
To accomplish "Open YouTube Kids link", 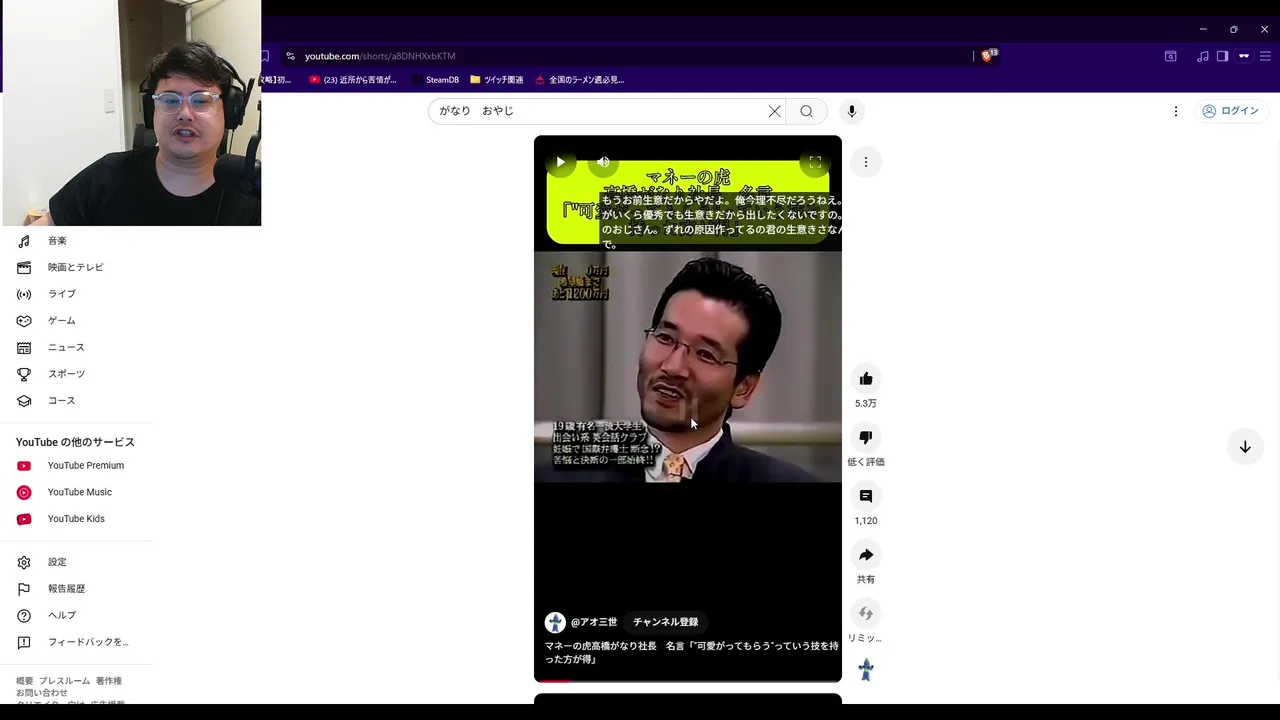I will tap(76, 519).
